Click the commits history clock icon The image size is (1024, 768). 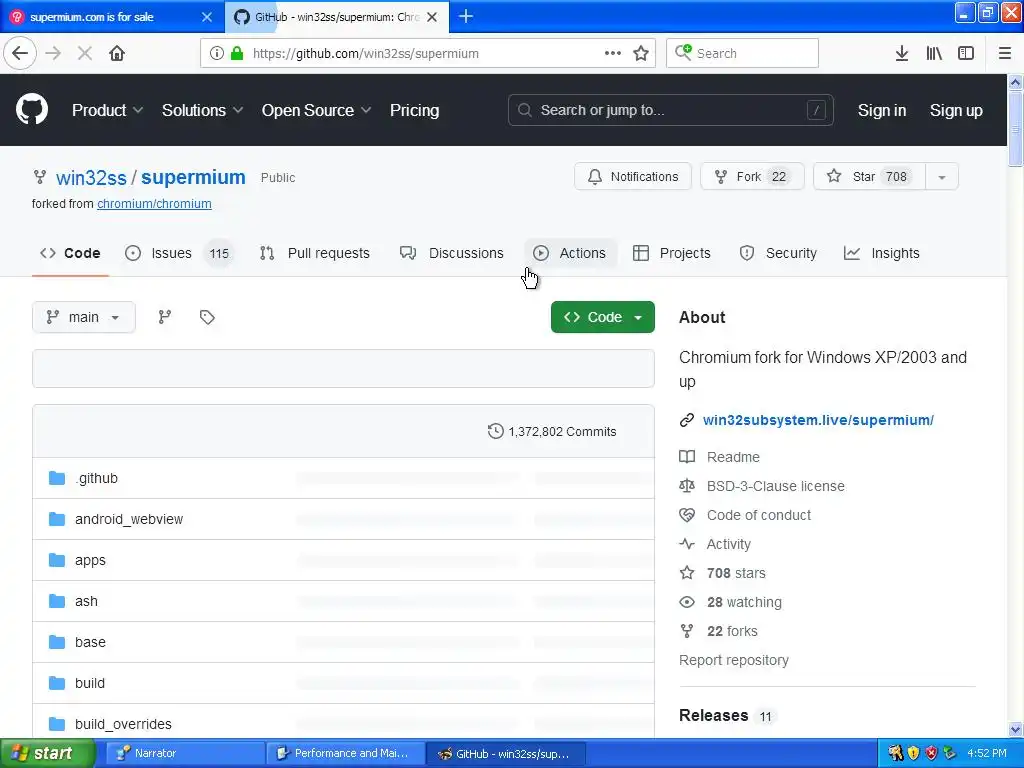(496, 431)
